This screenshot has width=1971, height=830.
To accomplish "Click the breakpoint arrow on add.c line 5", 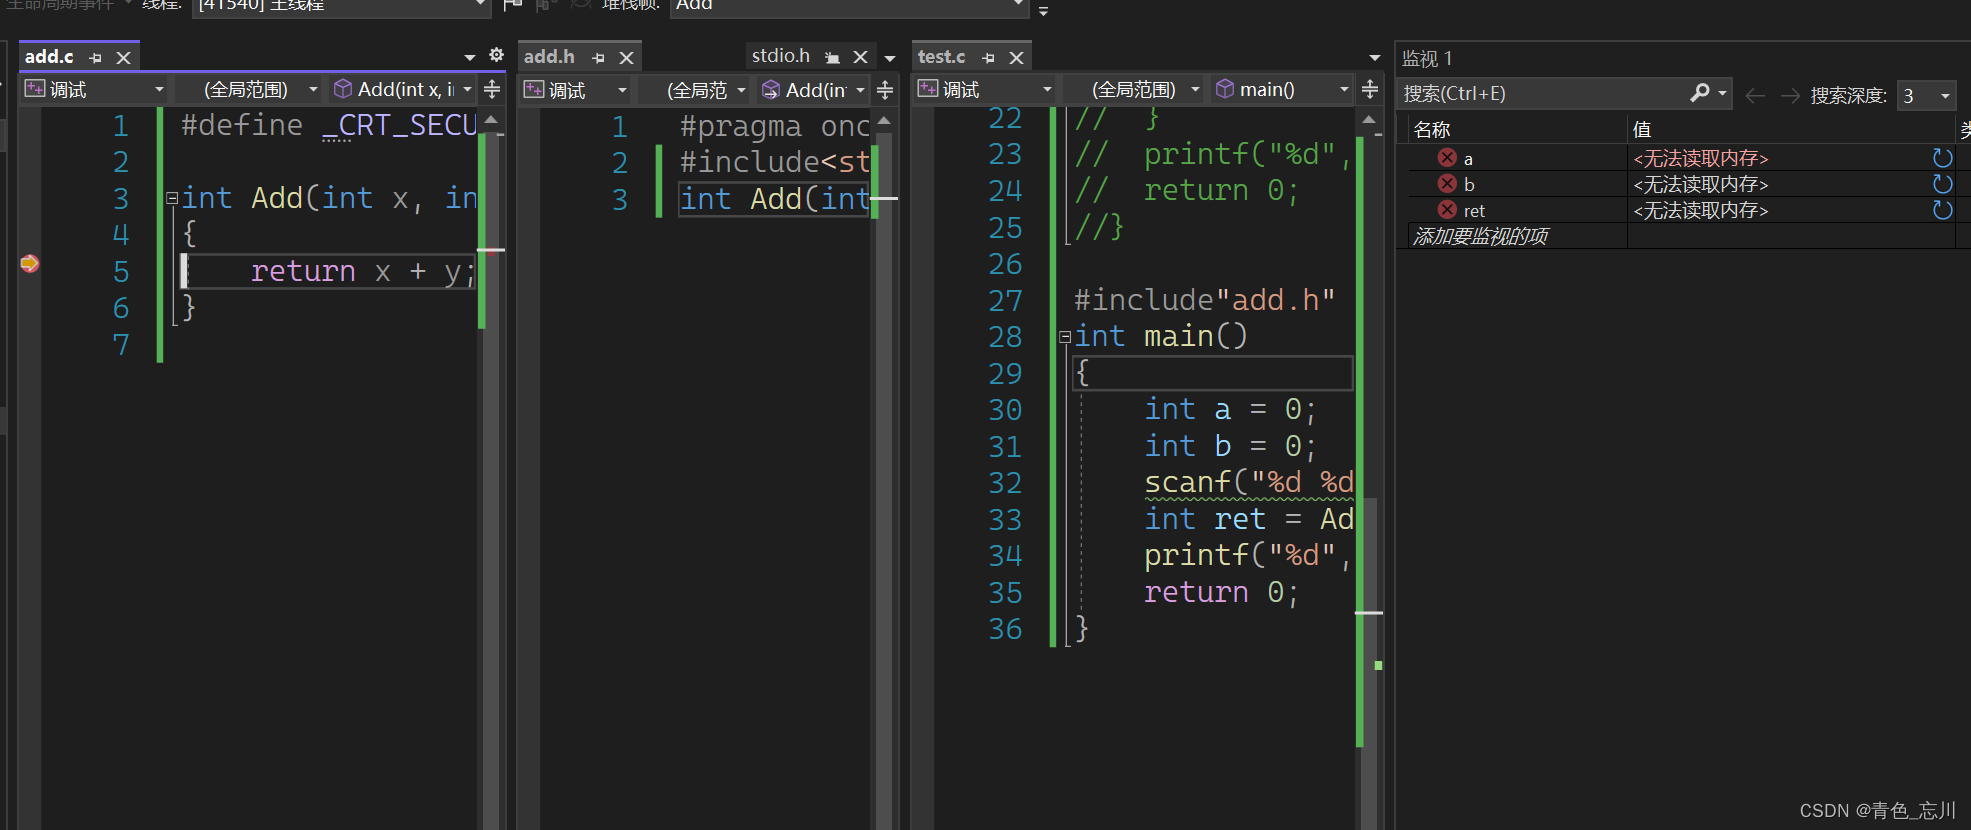I will [x=30, y=263].
